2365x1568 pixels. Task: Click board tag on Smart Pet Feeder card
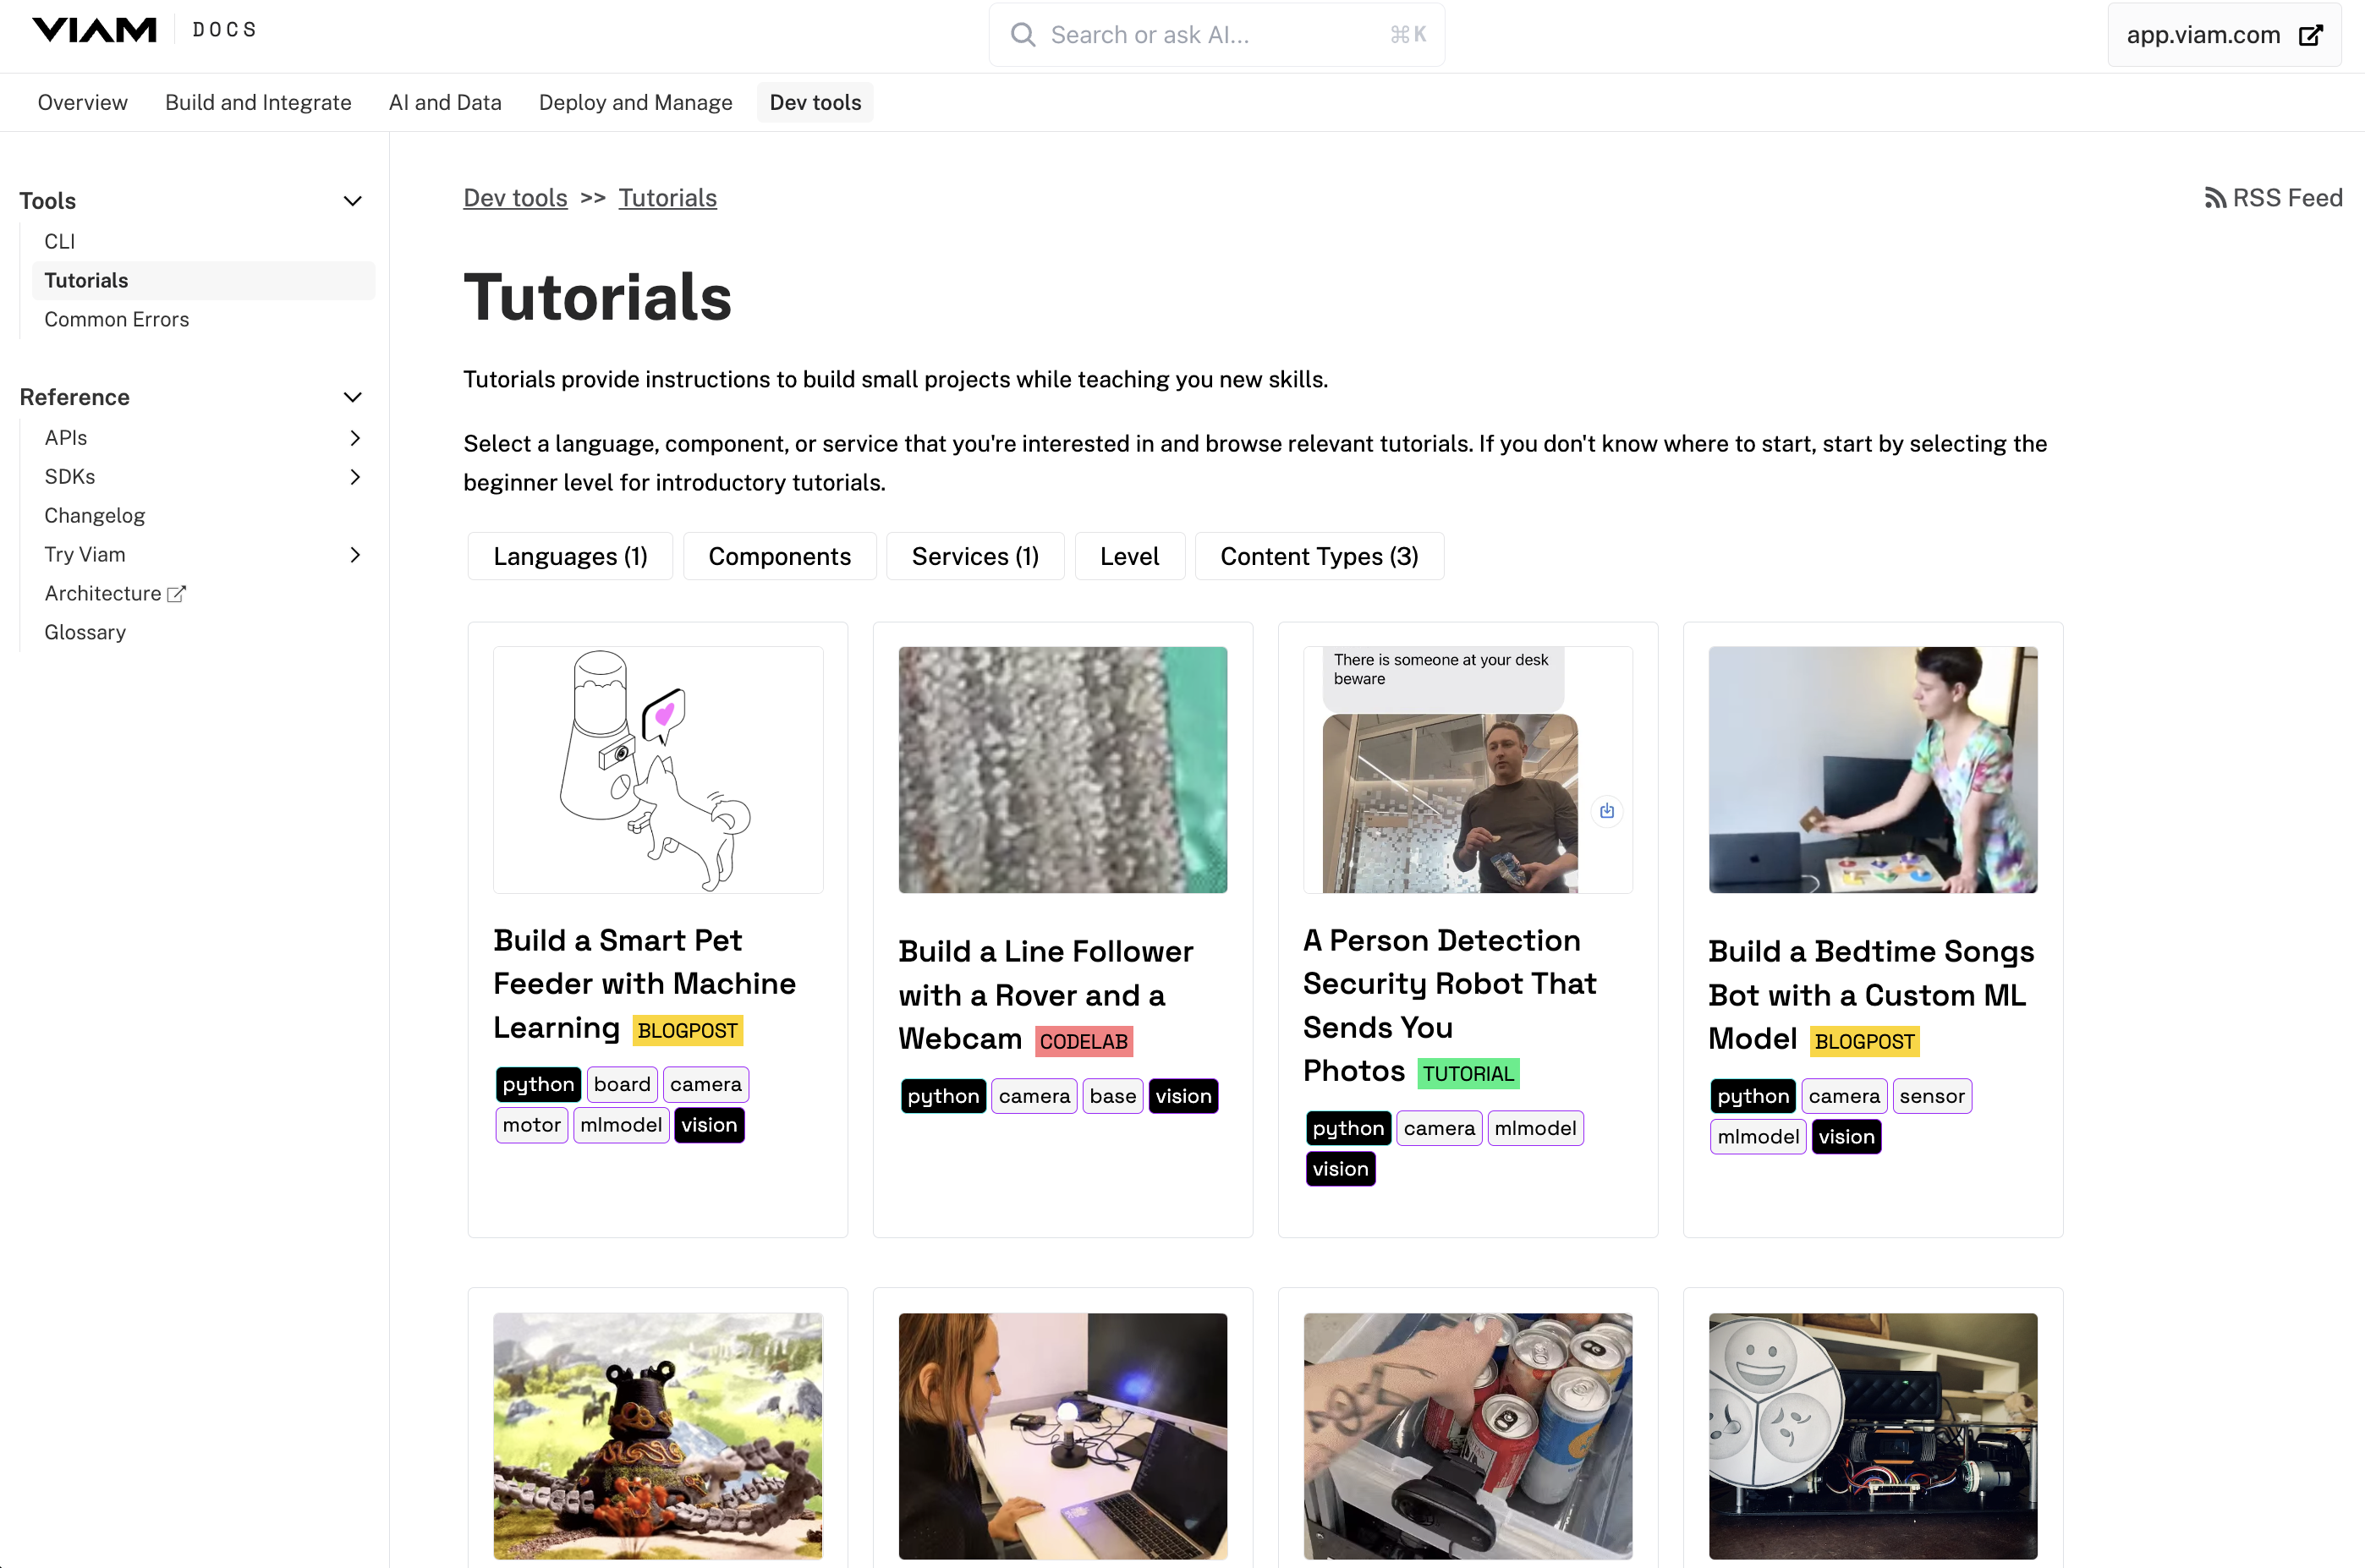pyautogui.click(x=622, y=1084)
